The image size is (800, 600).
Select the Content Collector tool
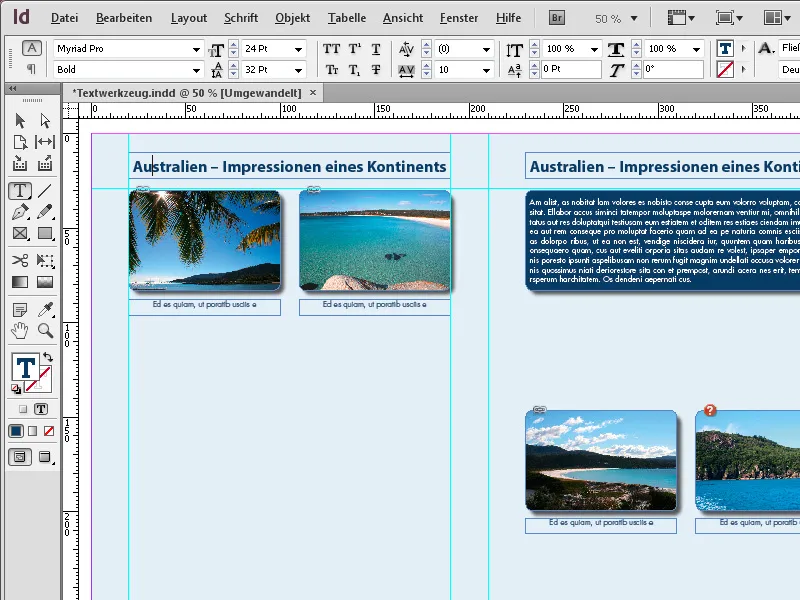click(20, 163)
